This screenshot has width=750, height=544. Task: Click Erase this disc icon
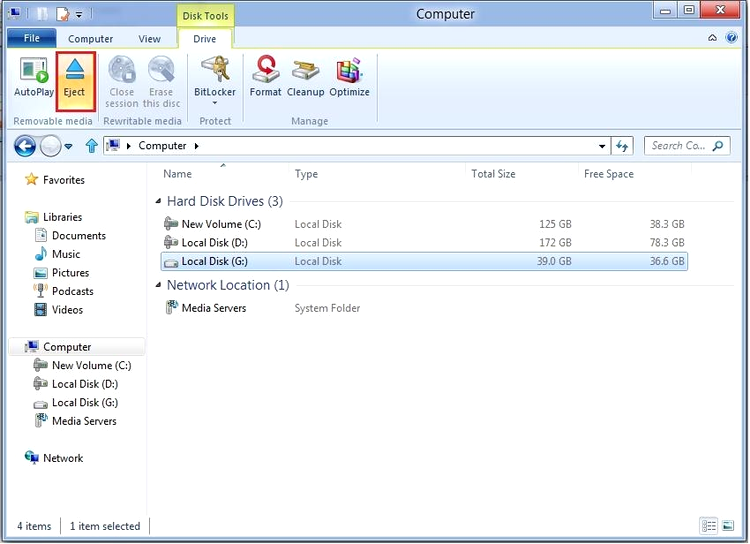161,70
